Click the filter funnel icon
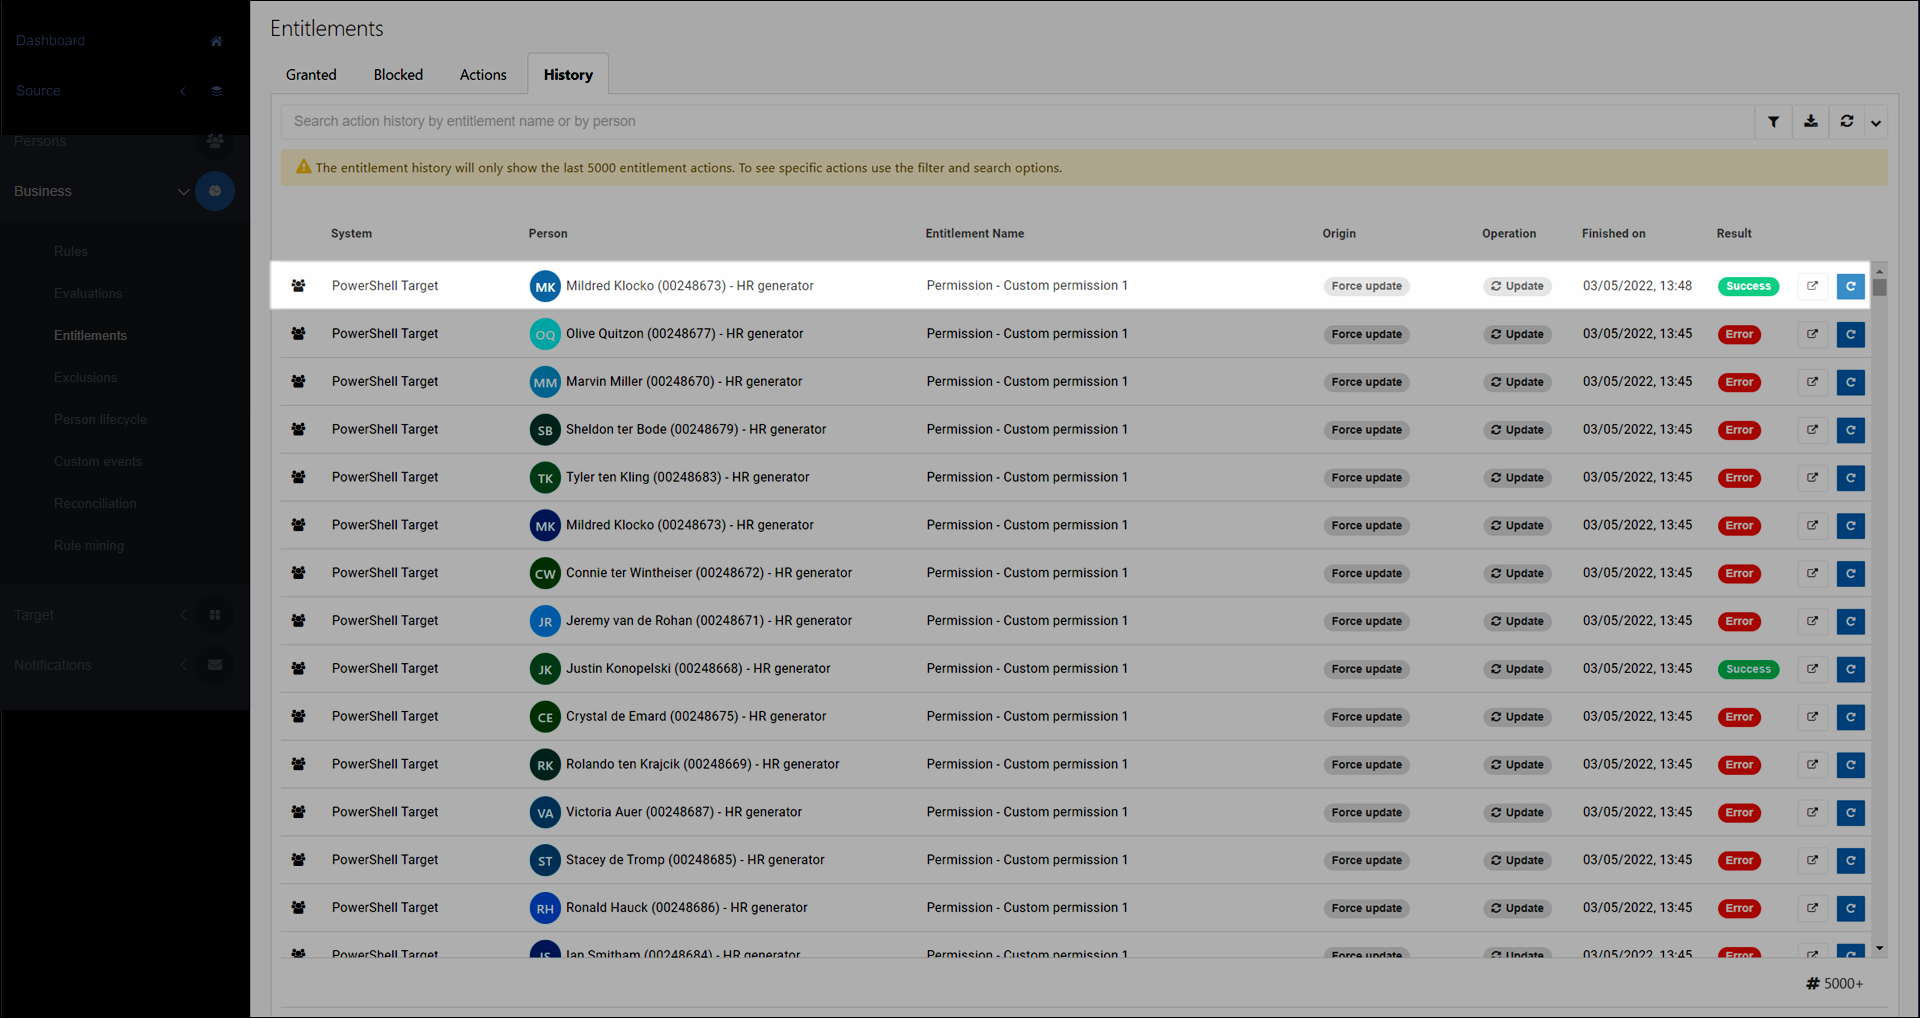1920x1019 pixels. click(1773, 122)
